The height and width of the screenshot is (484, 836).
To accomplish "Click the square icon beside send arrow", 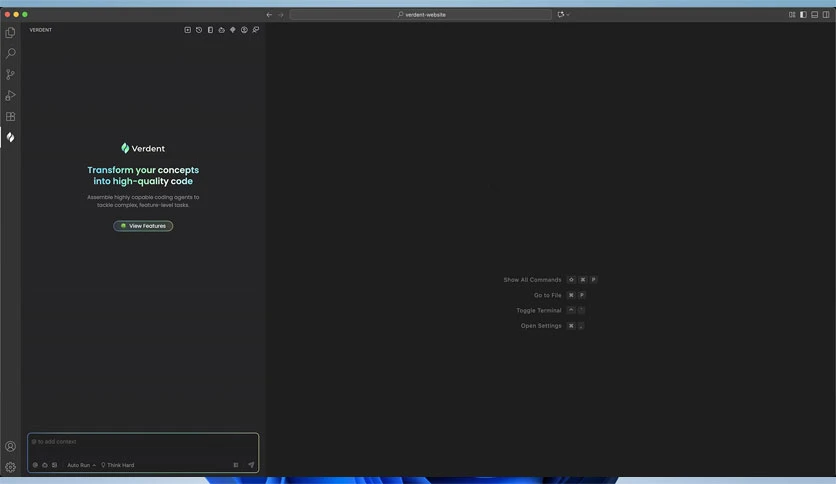I will point(236,465).
